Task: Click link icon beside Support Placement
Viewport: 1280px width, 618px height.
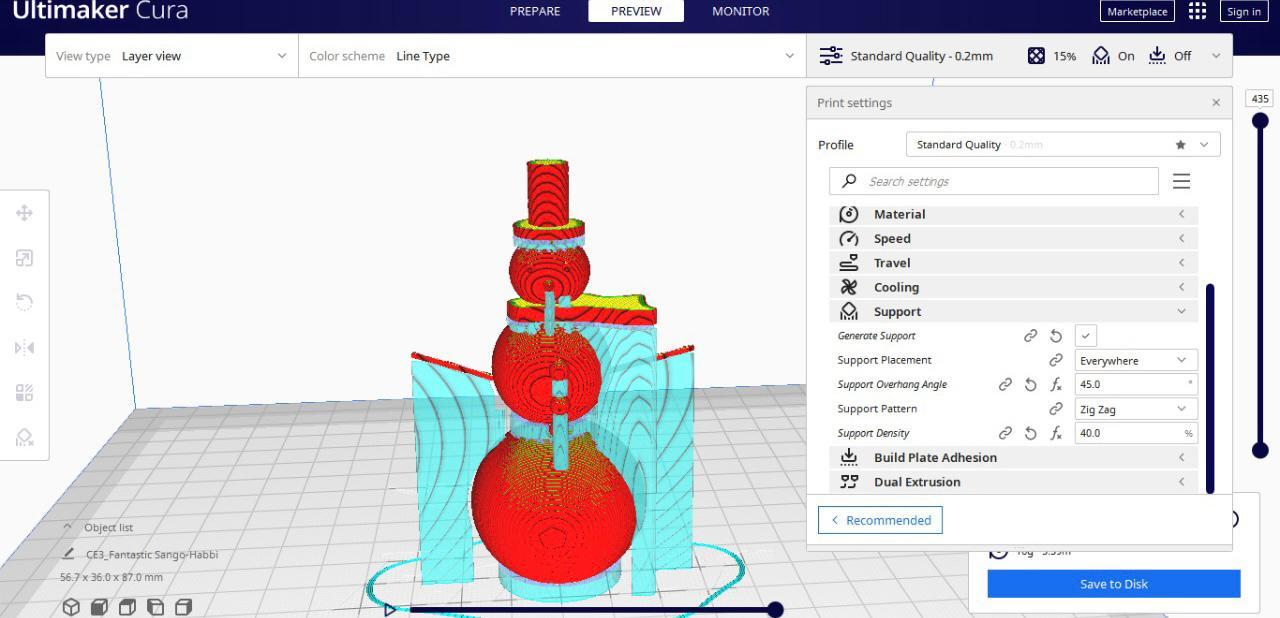Action: (x=1055, y=360)
